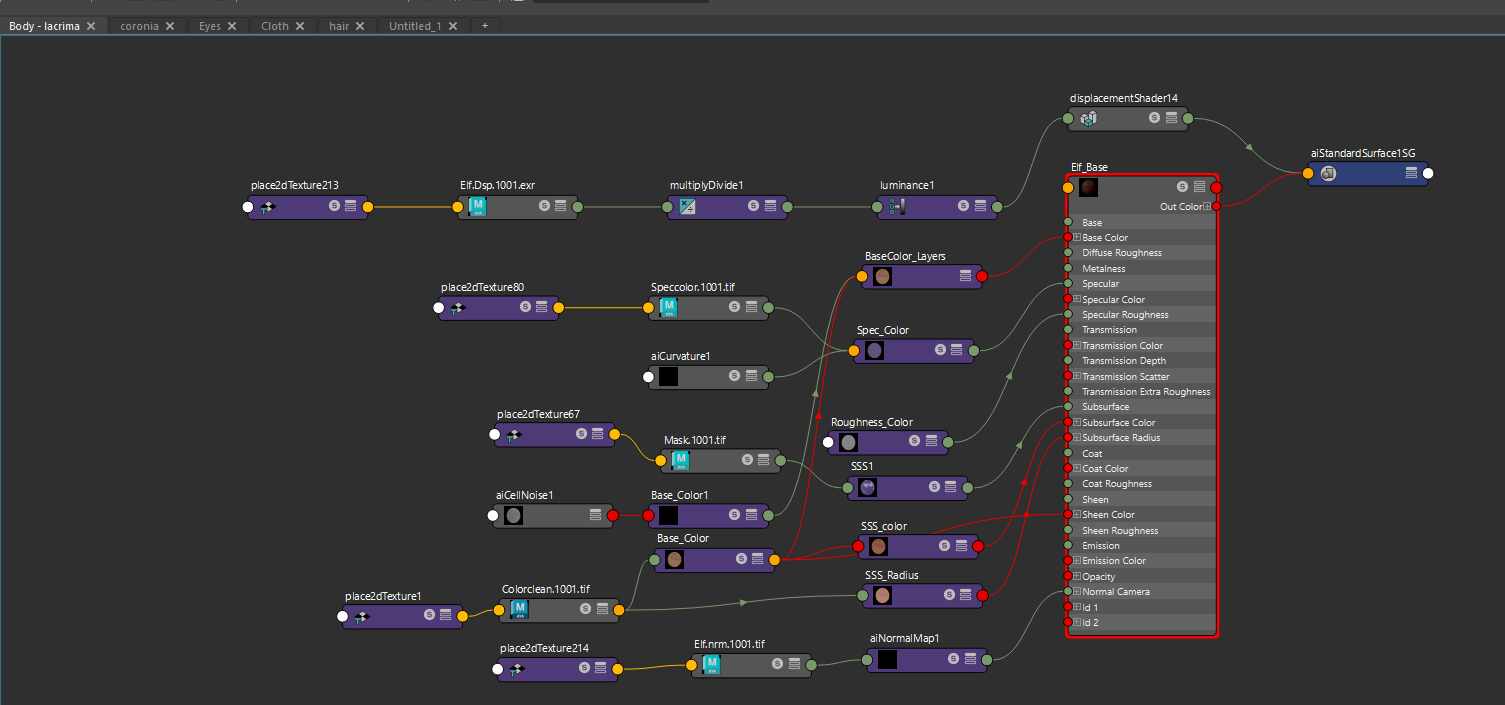
Task: Switch to the hair tab
Action: click(338, 26)
